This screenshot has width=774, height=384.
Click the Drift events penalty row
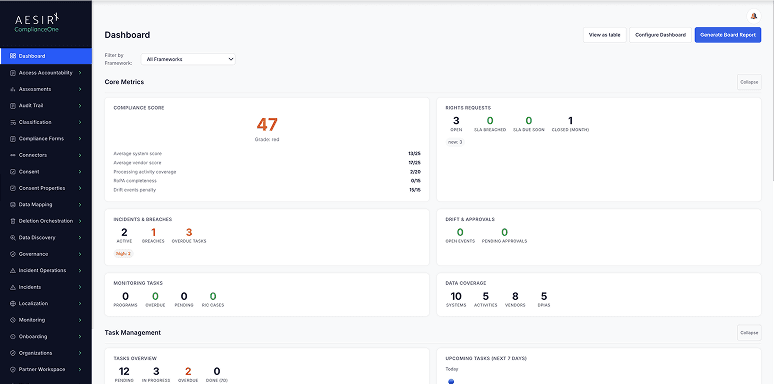pos(267,190)
